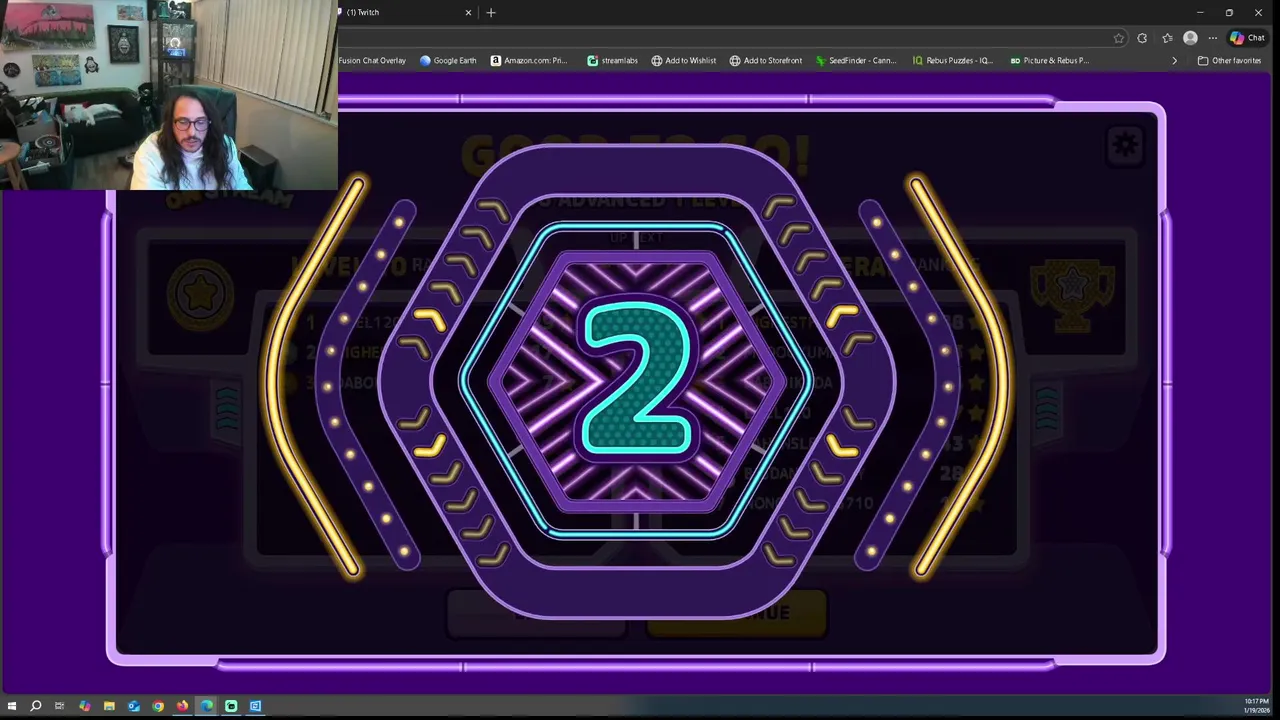Image resolution: width=1280 pixels, height=720 pixels.
Task: Open Task View on taskbar
Action: (x=60, y=706)
